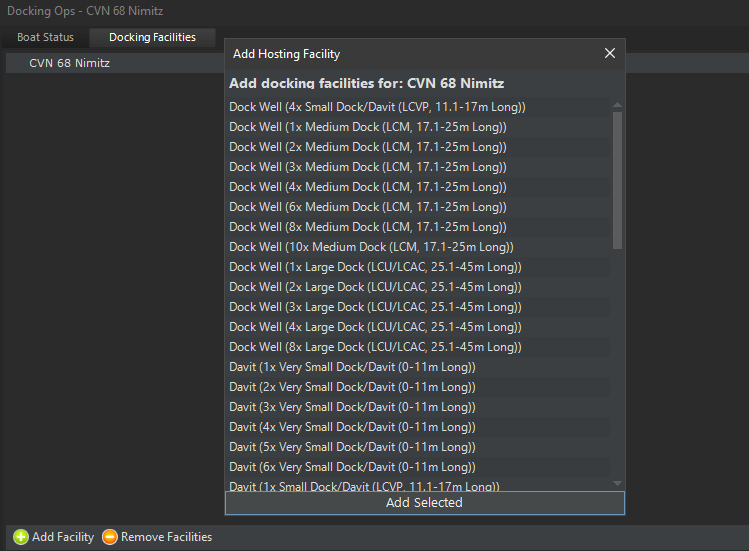
Task: Choose Dock Well 3x Large Dock
Action: coord(419,307)
